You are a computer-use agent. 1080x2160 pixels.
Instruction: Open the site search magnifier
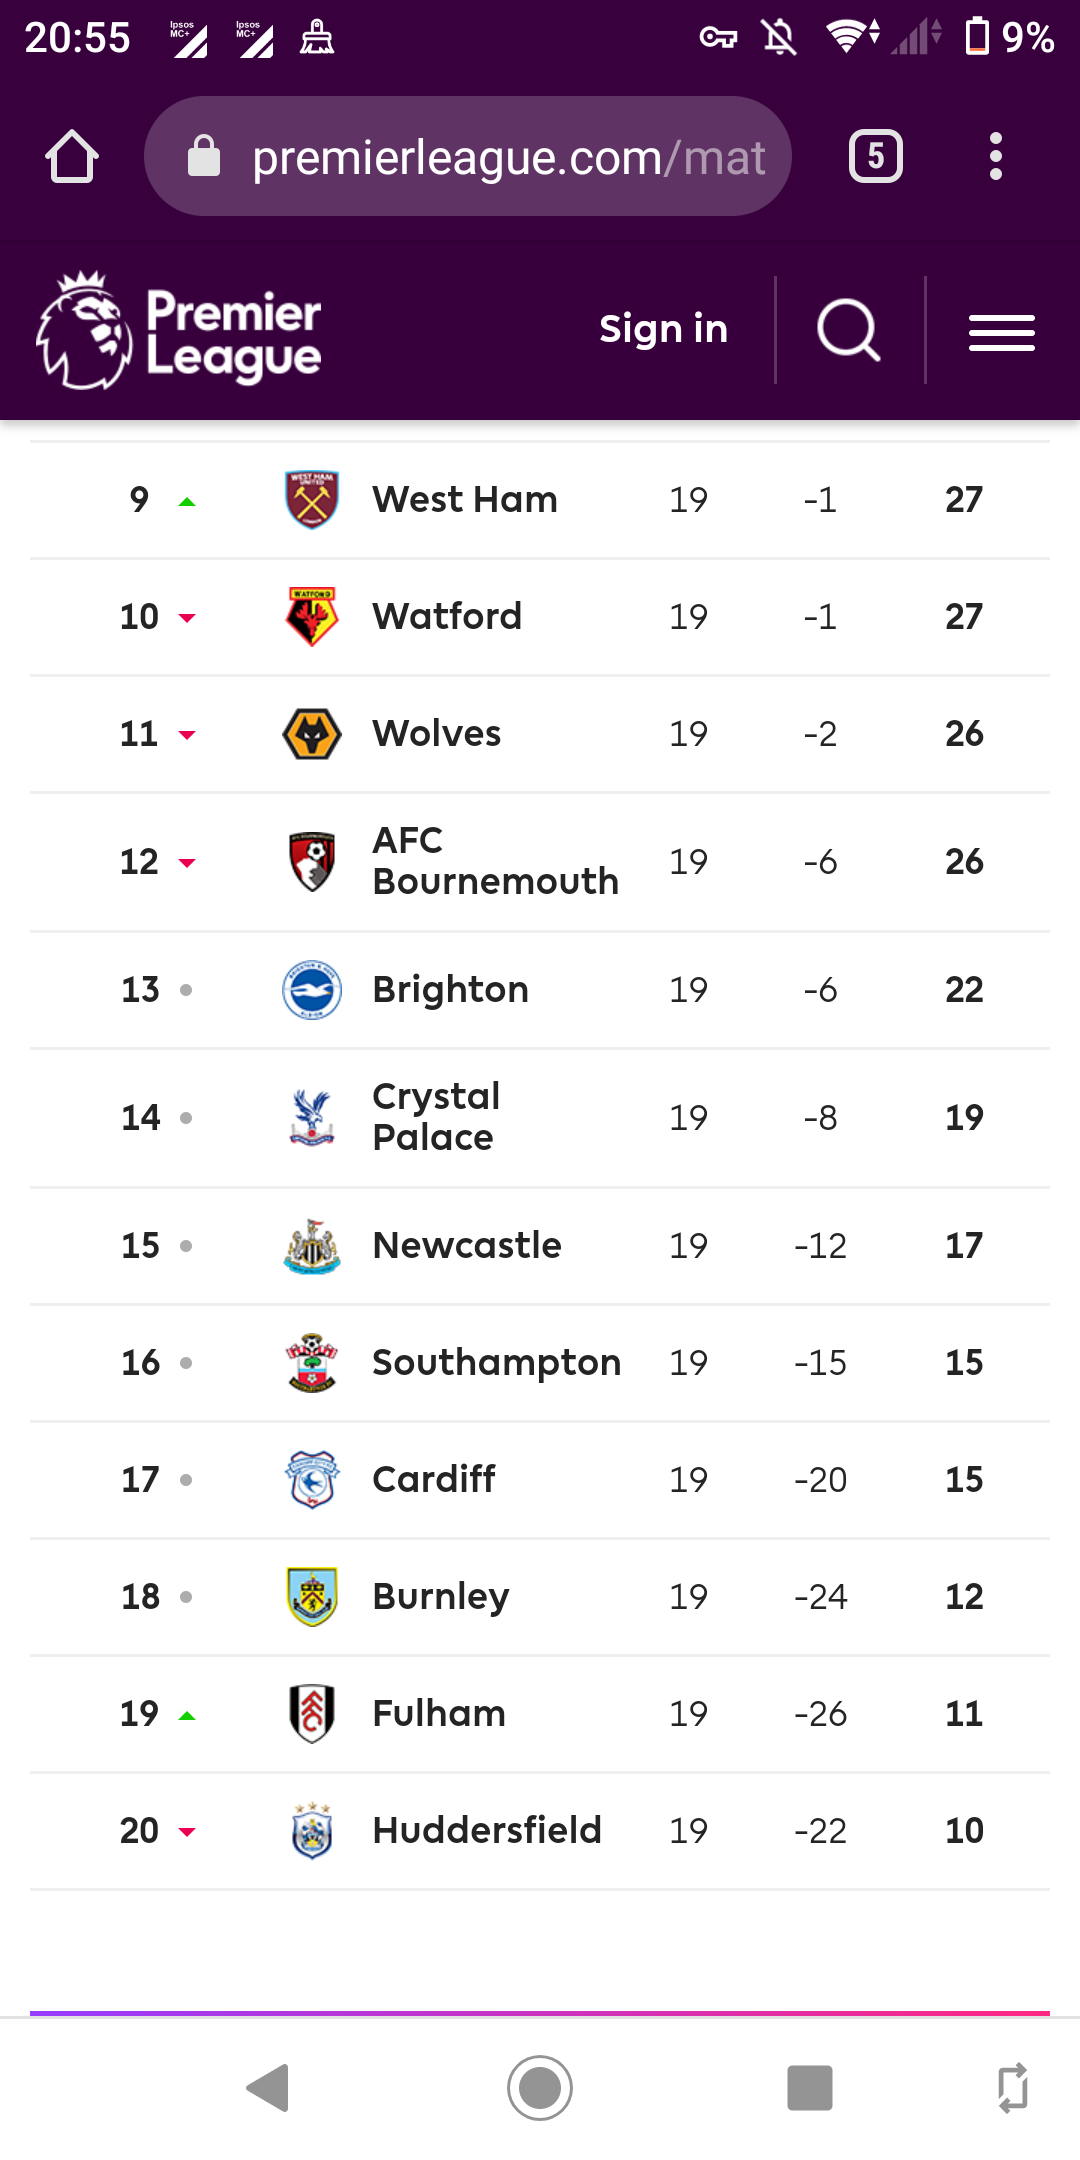point(848,329)
